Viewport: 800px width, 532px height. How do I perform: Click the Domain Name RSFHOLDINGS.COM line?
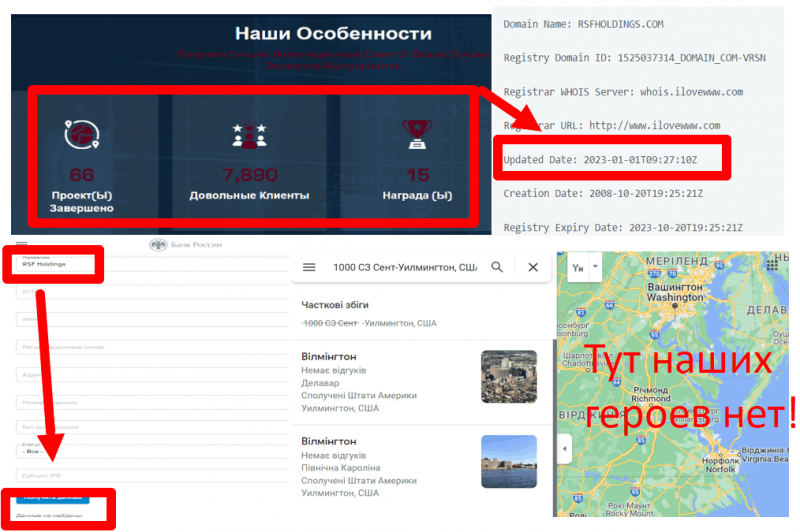click(583, 24)
